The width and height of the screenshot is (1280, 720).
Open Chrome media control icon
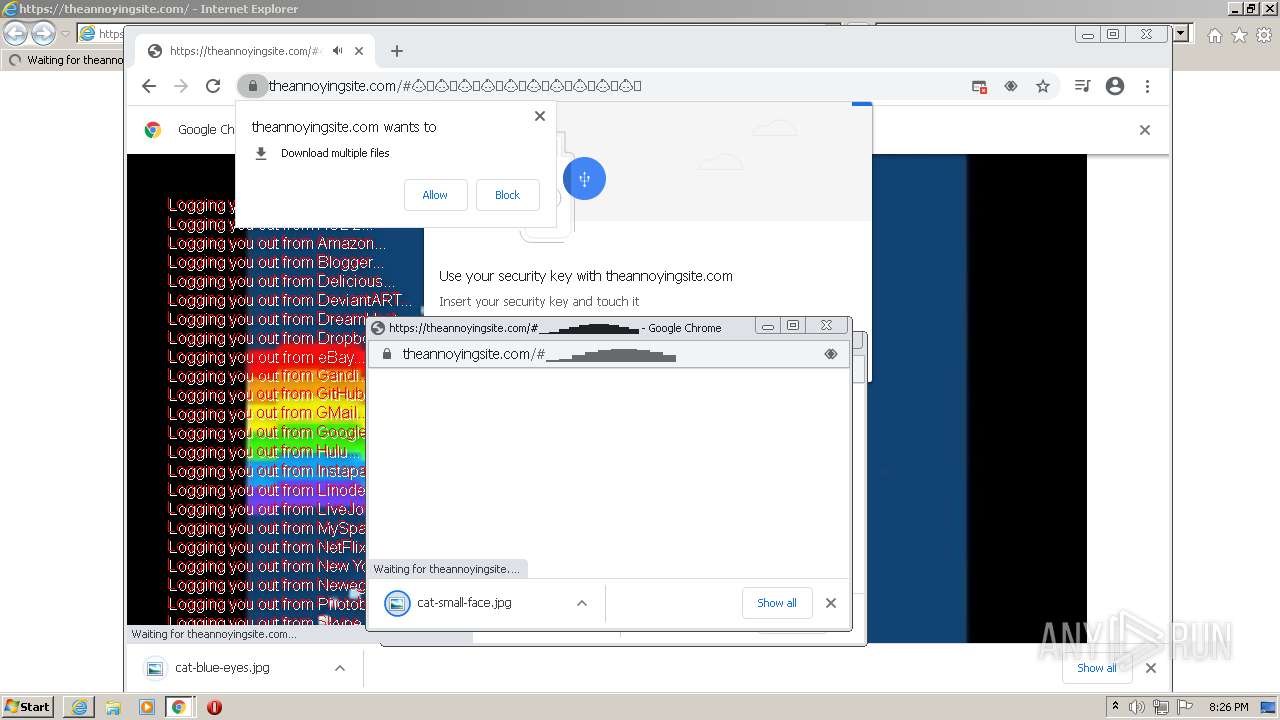(1082, 86)
